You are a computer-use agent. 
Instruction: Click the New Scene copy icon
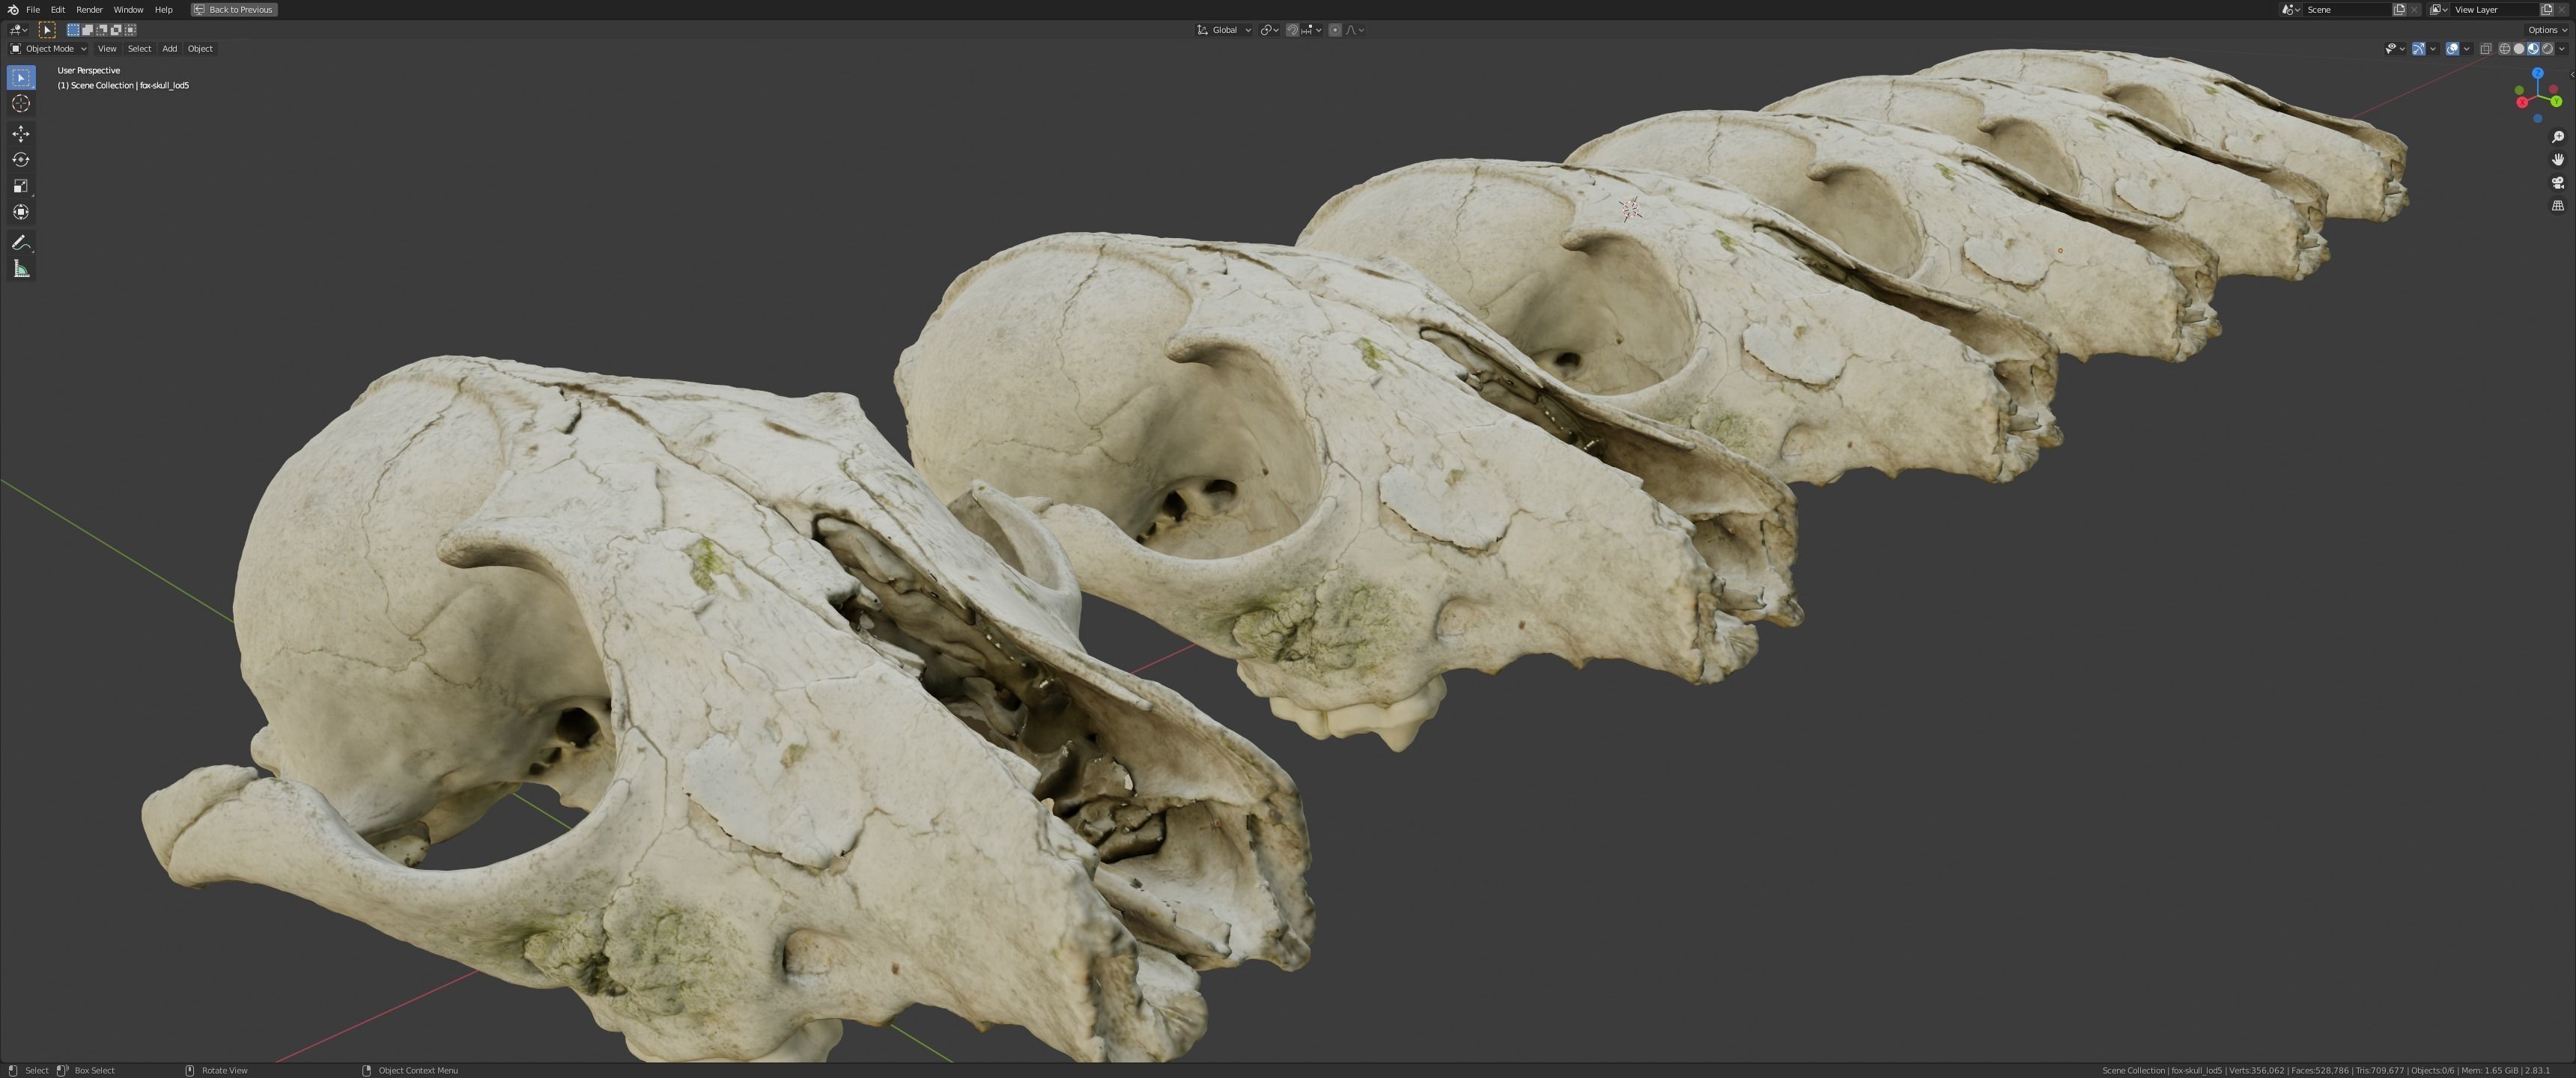click(2400, 9)
